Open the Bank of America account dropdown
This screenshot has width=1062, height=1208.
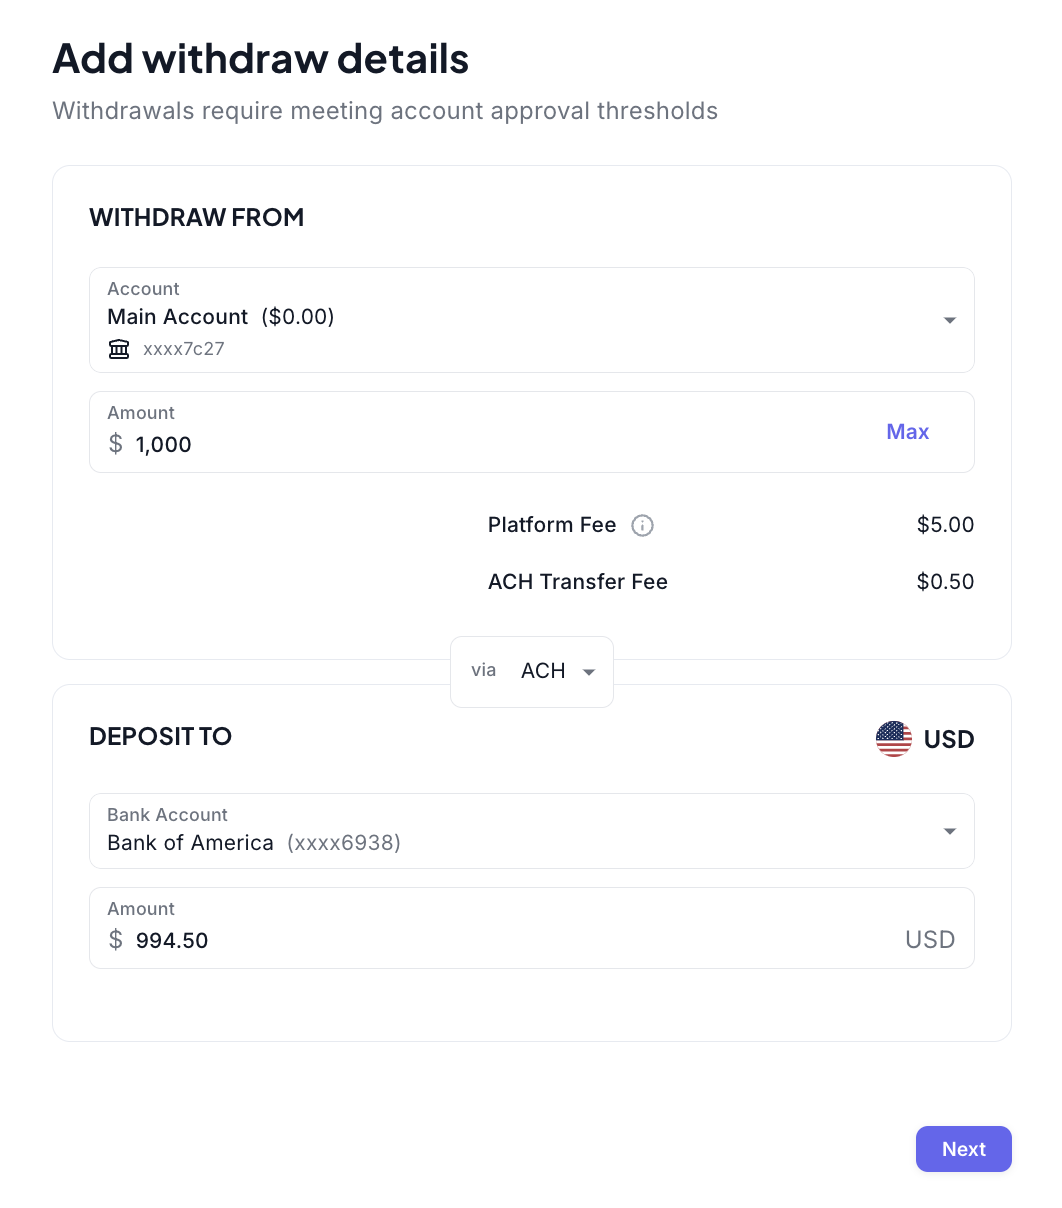point(949,831)
